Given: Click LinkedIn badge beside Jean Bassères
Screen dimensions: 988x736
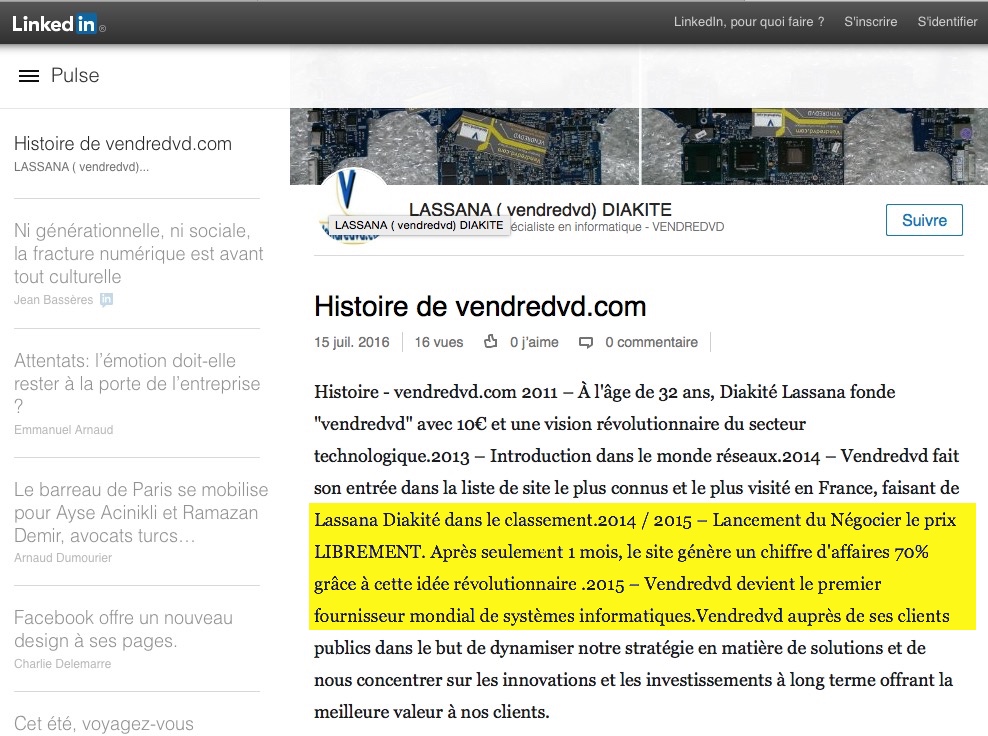Looking at the screenshot, I should pyautogui.click(x=106, y=300).
